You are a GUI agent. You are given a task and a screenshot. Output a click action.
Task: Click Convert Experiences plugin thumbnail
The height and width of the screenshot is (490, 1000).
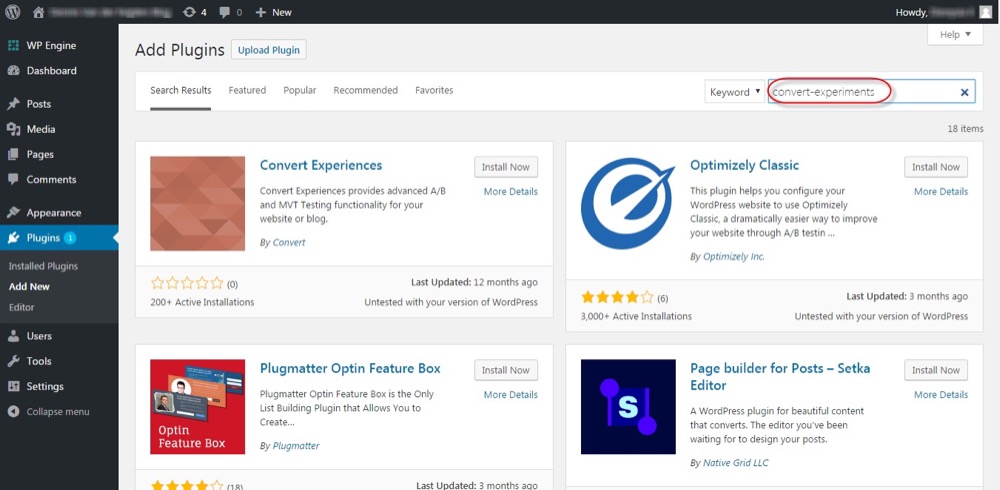click(x=198, y=204)
